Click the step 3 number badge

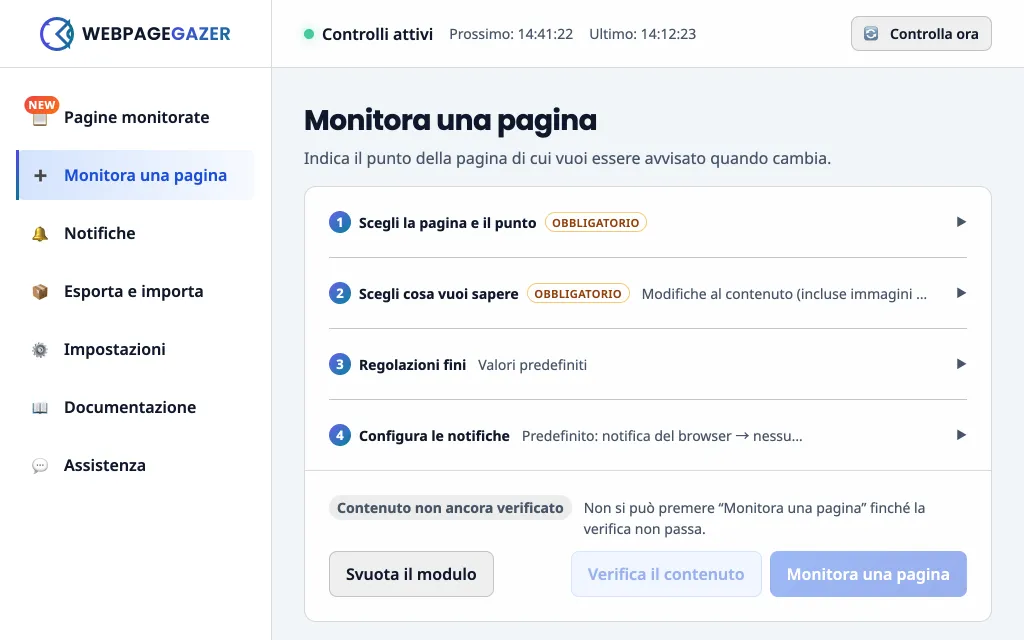[340, 364]
